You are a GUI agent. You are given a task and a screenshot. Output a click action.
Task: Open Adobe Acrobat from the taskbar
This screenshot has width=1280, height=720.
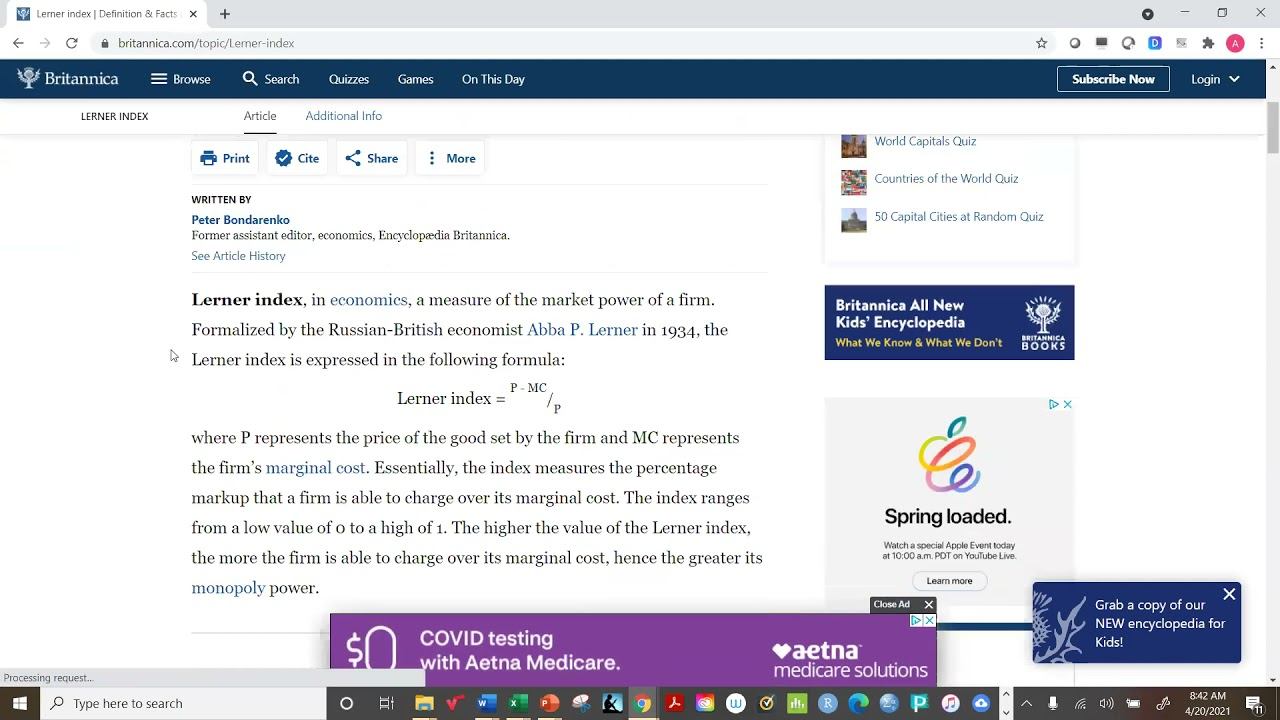tap(674, 703)
